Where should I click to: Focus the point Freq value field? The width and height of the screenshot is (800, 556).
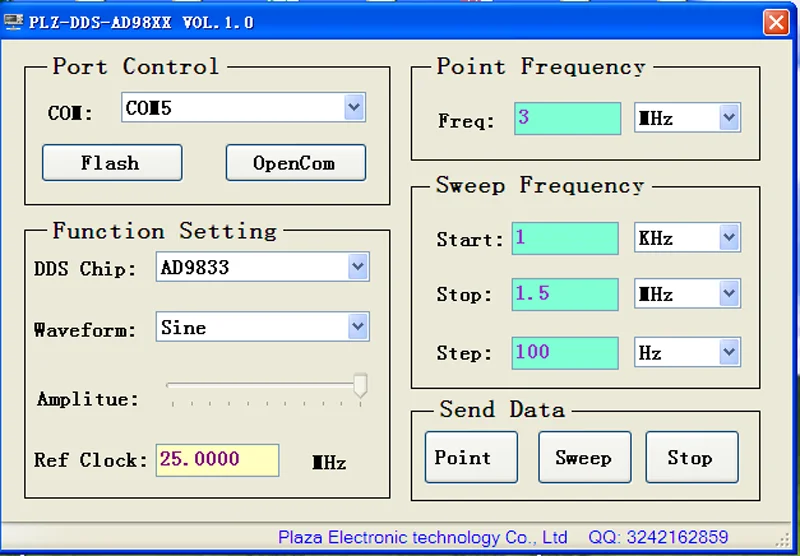coord(566,118)
